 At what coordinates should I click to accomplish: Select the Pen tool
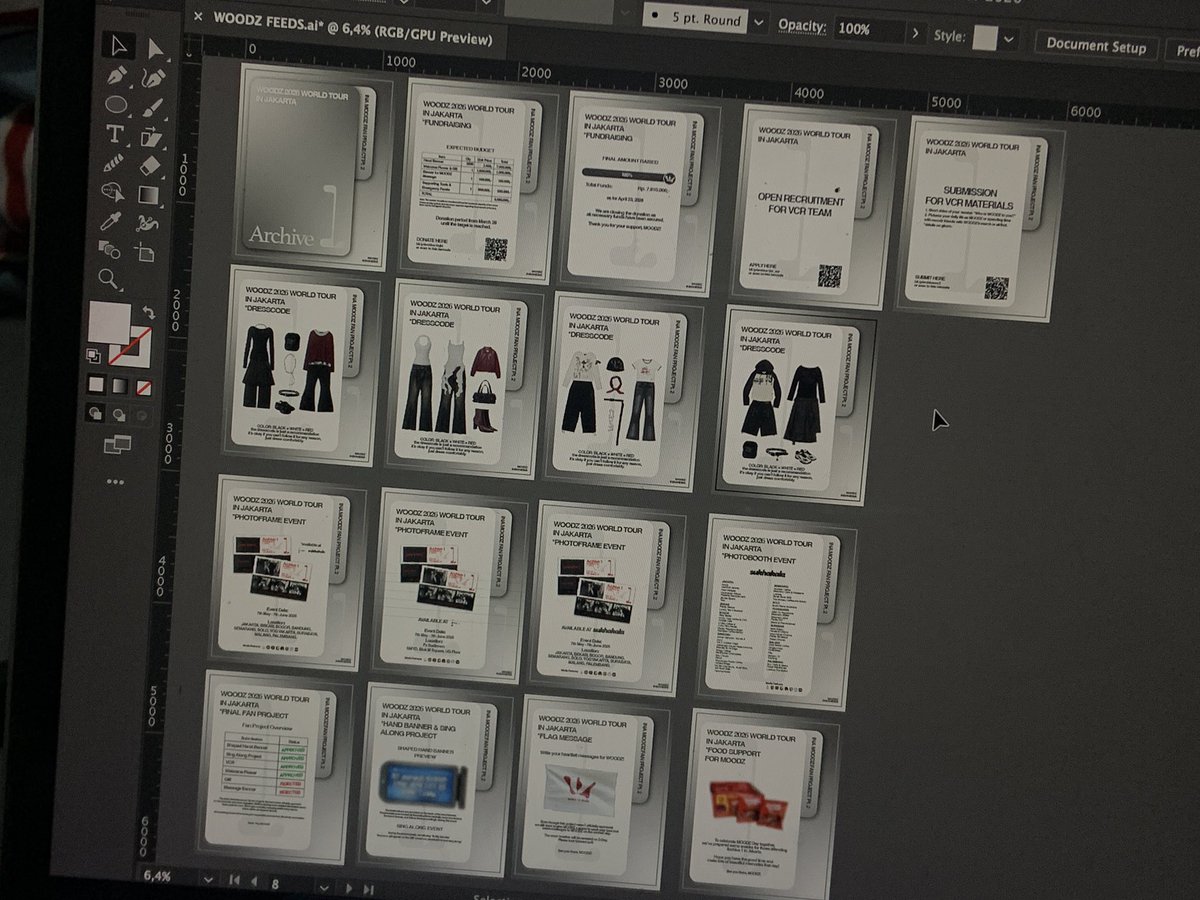tap(117, 75)
